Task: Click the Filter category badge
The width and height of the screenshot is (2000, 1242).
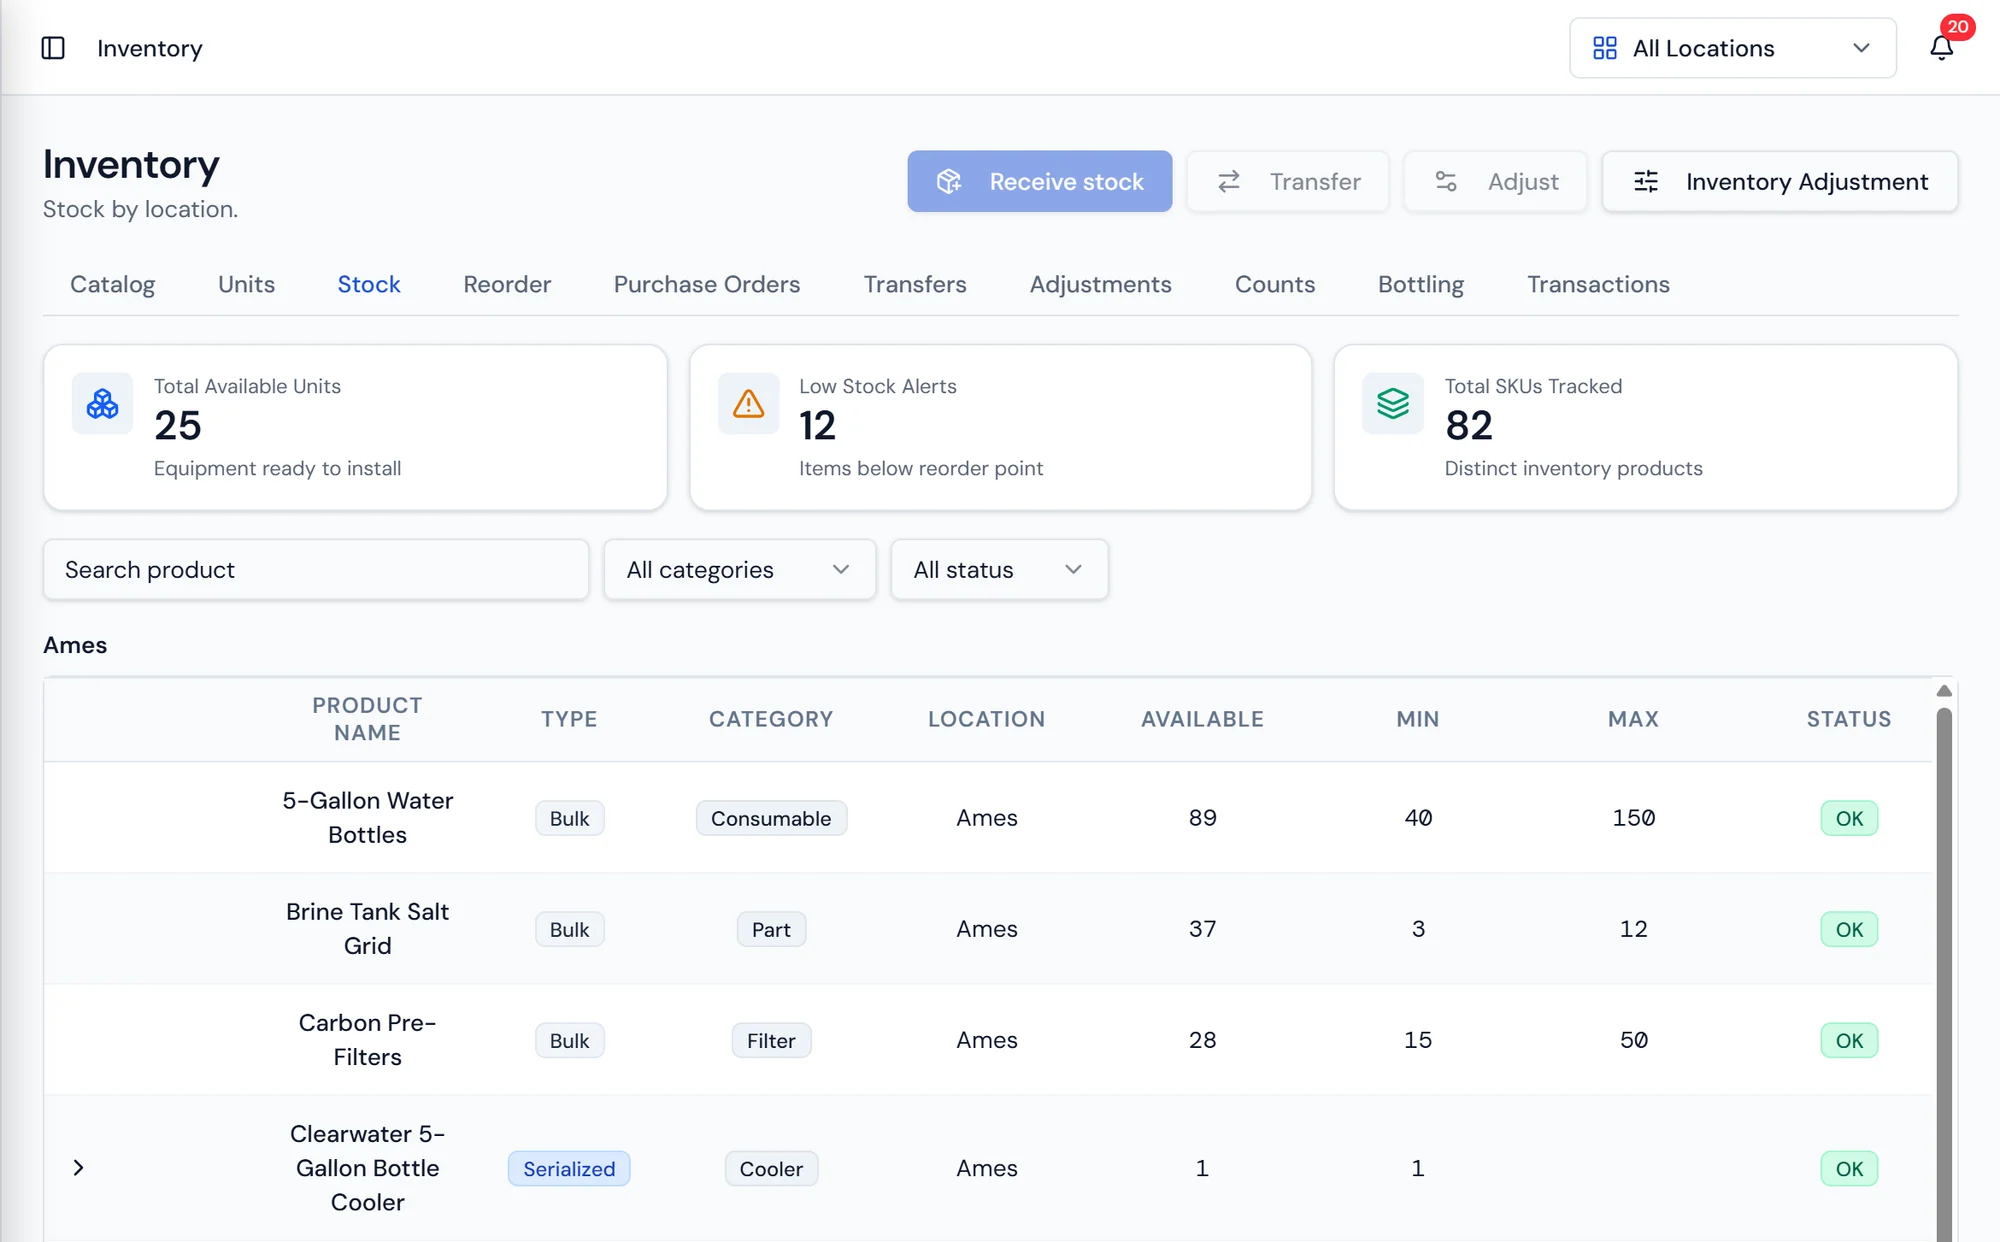Action: point(771,1040)
